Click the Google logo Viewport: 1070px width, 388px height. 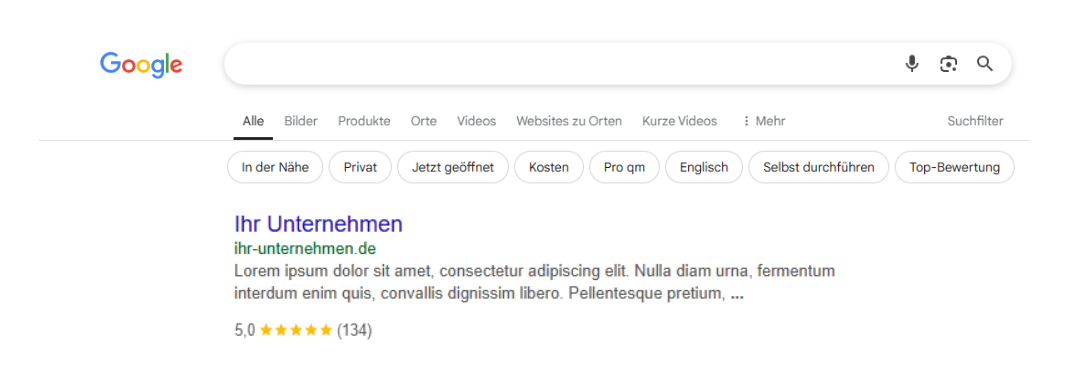tap(141, 65)
